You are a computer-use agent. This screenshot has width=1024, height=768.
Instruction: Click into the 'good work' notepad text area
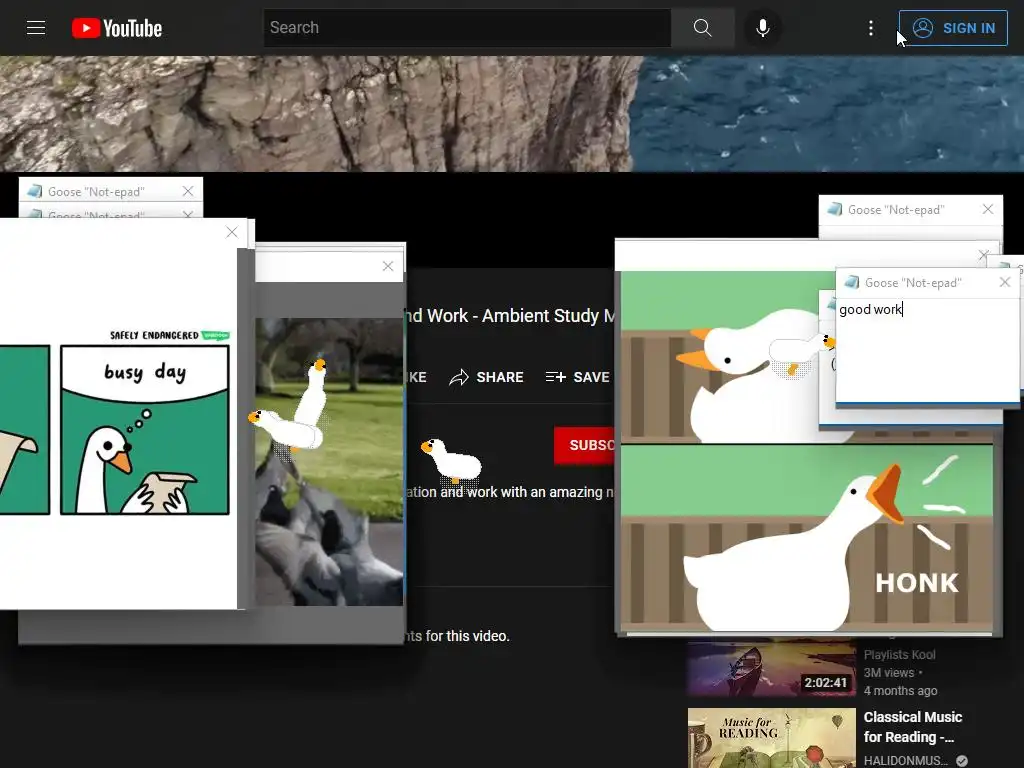tap(927, 351)
